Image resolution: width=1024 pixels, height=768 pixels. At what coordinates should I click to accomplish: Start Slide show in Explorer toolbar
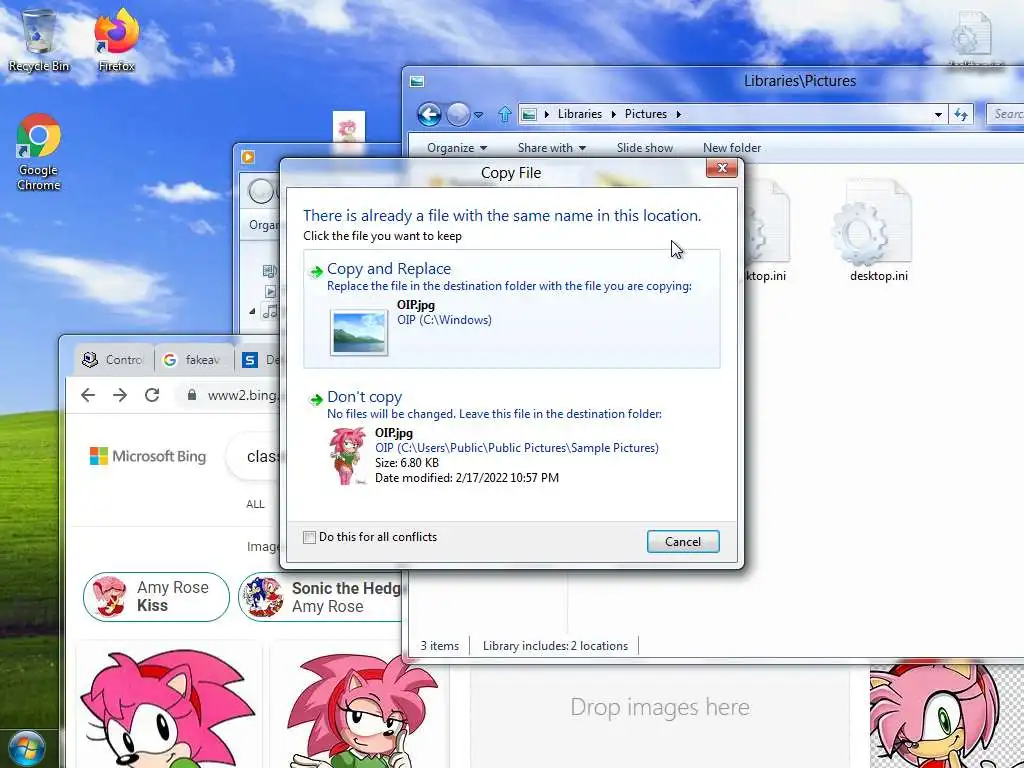coord(645,148)
